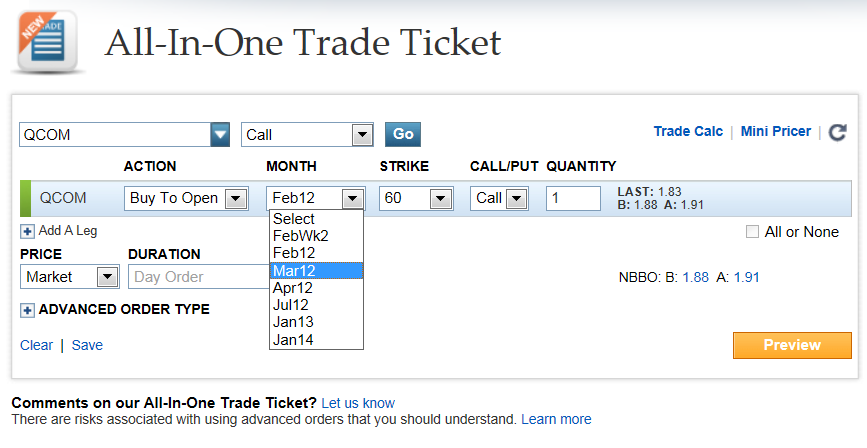Open the Buy To Open action dropdown

(186, 198)
